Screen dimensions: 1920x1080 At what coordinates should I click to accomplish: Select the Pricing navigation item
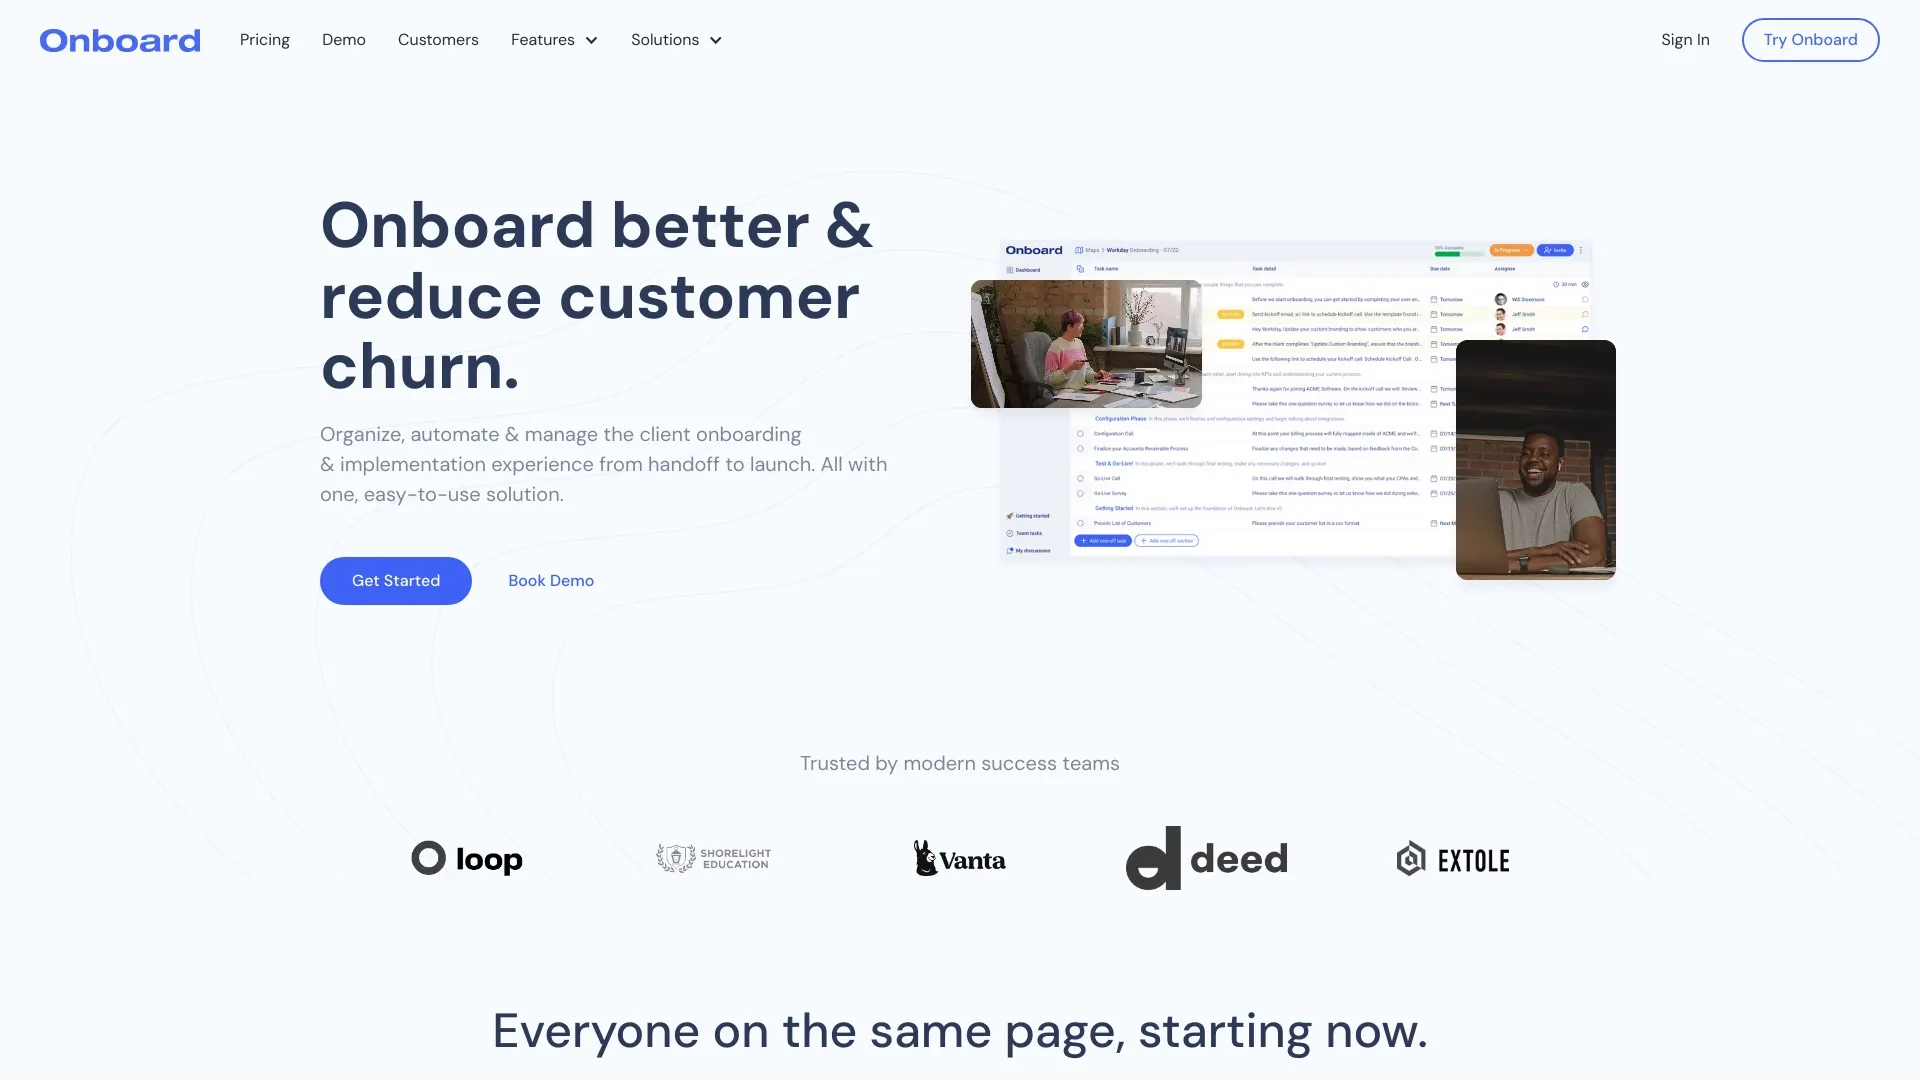click(264, 40)
